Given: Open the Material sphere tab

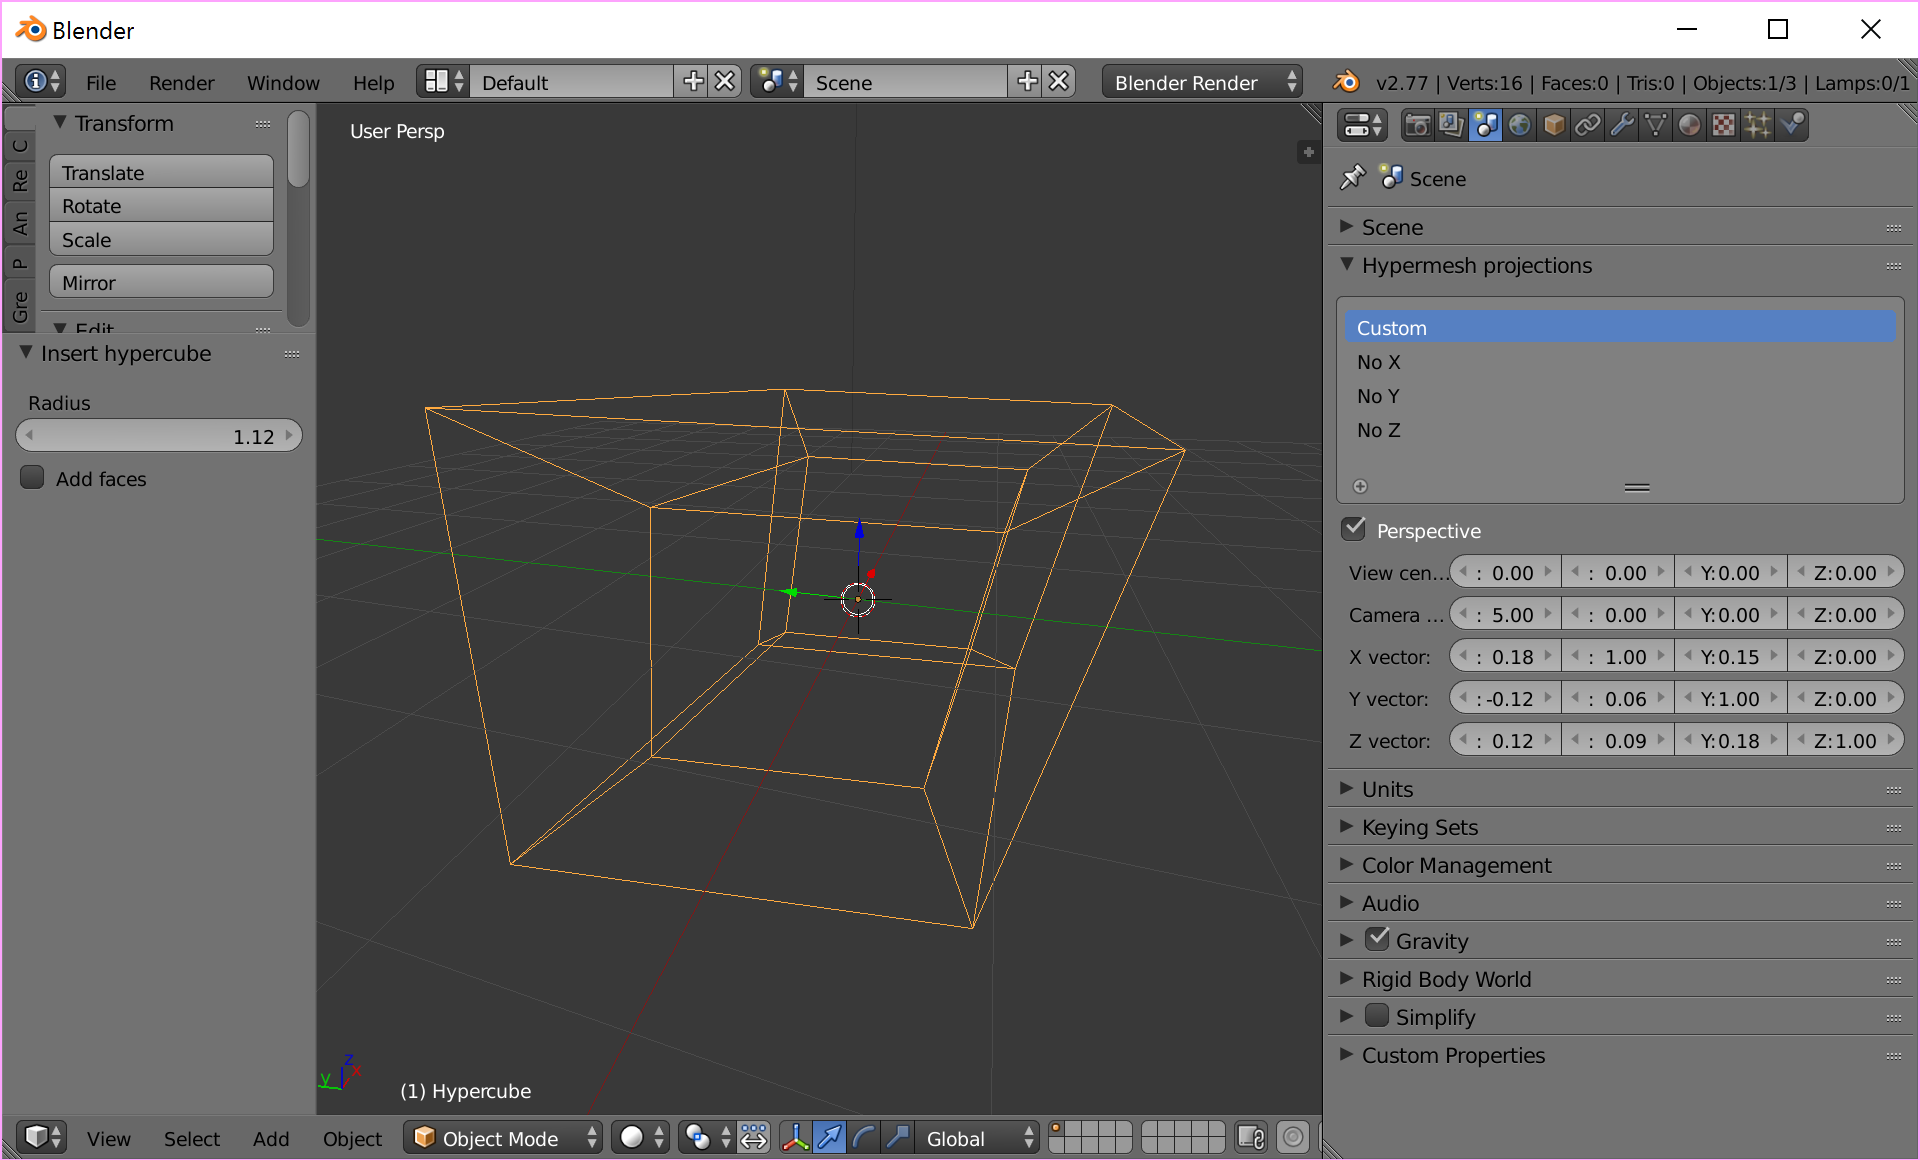Looking at the screenshot, I should (1690, 126).
